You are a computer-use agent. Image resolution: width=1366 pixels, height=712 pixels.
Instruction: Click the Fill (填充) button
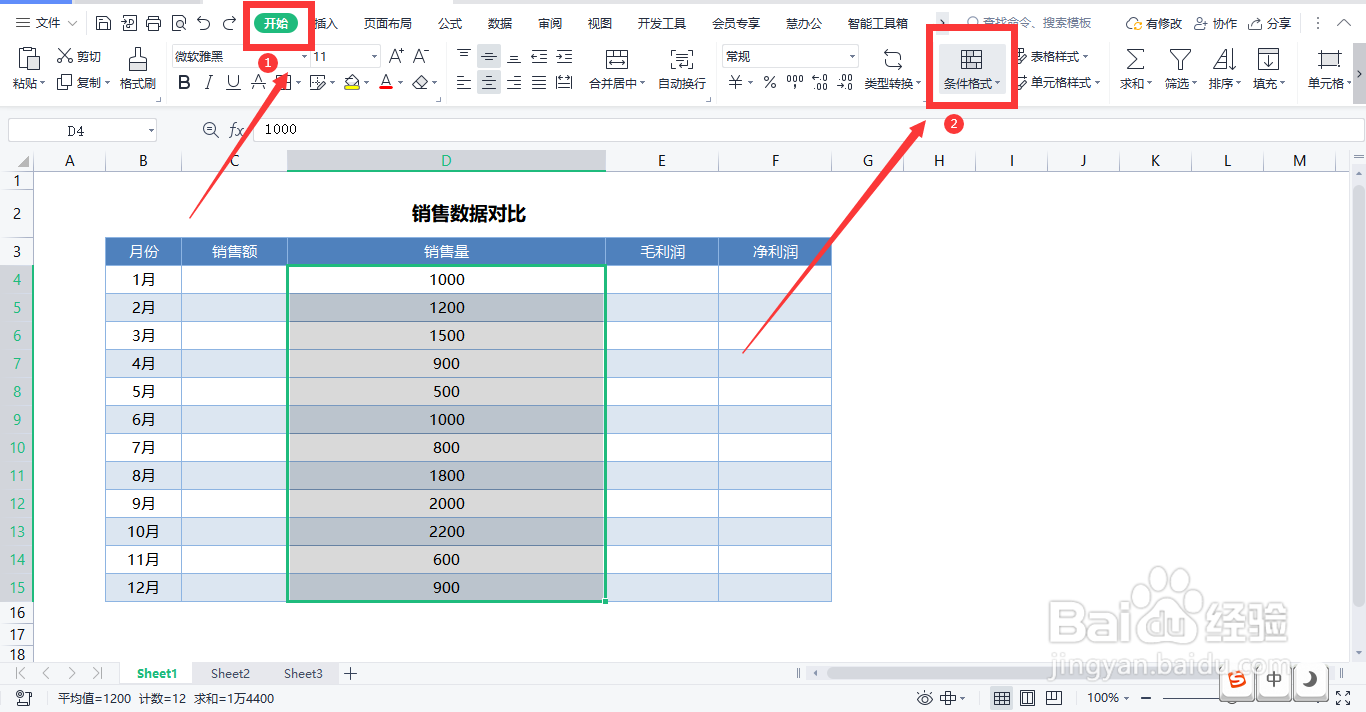click(1268, 69)
